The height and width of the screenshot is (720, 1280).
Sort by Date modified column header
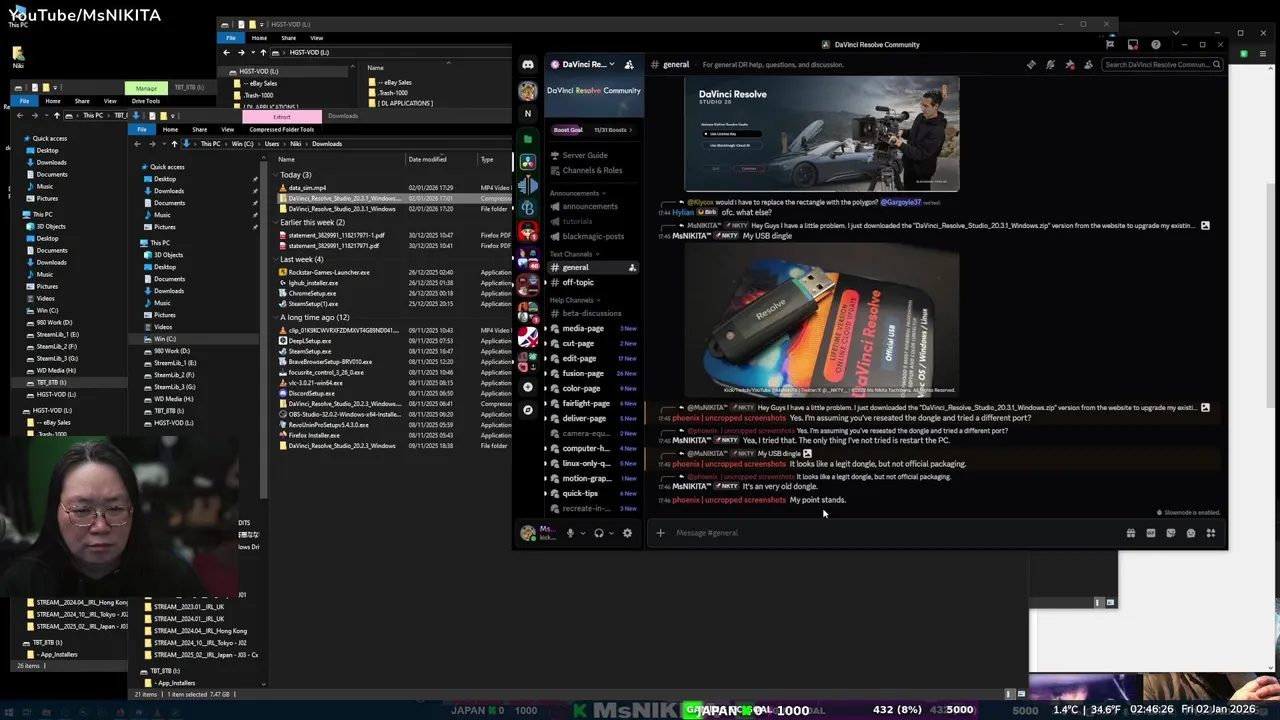427,159
